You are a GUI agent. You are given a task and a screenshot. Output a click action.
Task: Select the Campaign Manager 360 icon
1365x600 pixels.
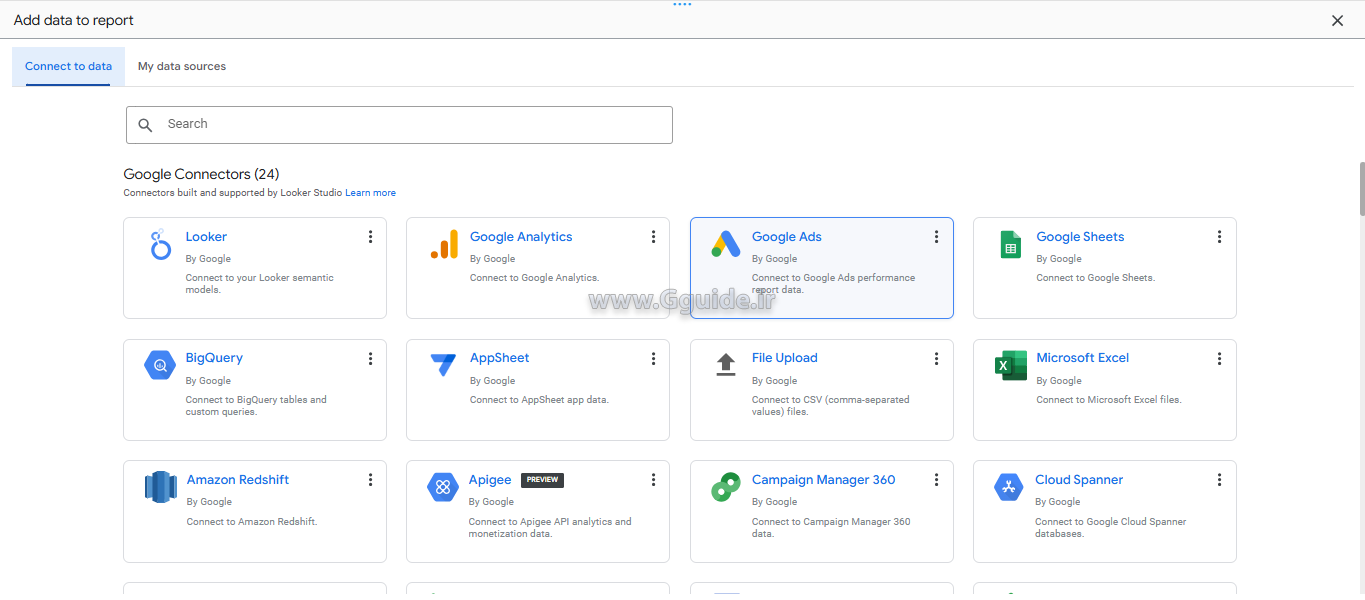click(725, 488)
